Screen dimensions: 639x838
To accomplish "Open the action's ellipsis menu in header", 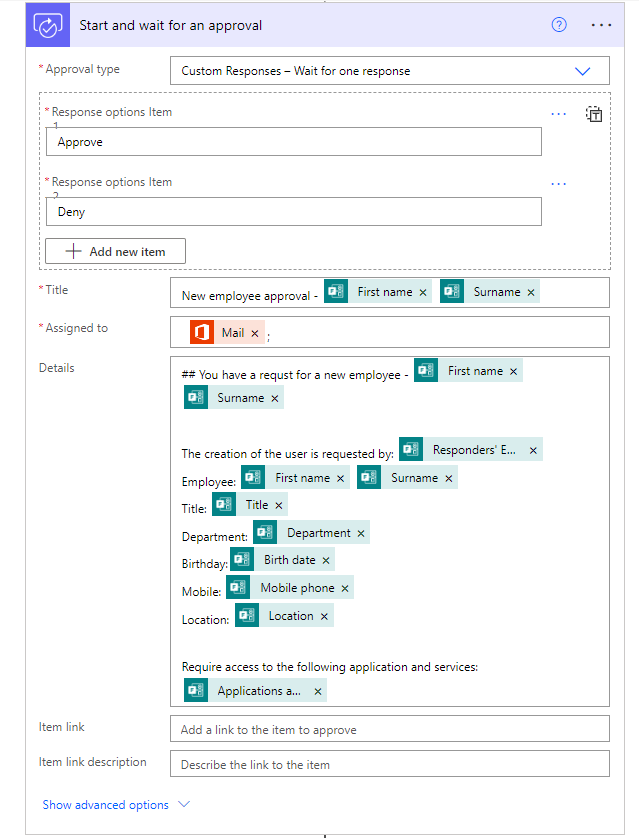I will coord(601,25).
